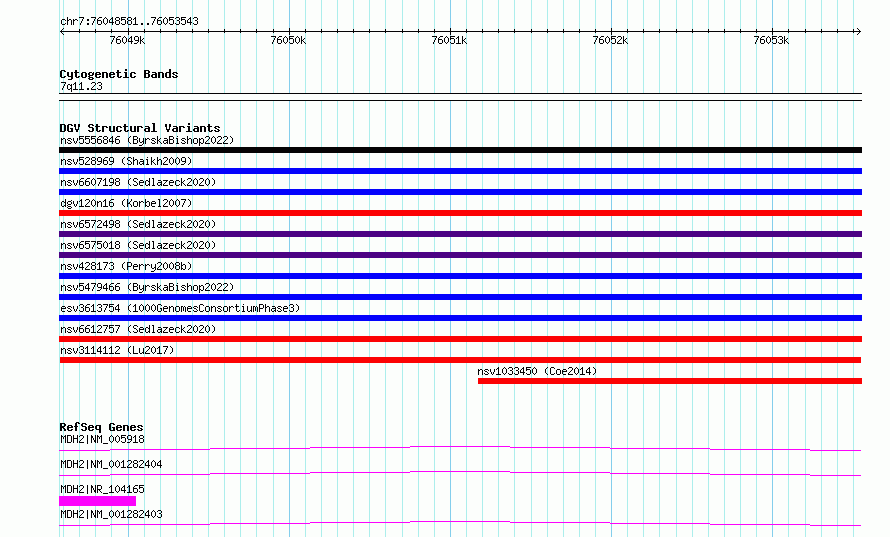Click the nsv428173 Perry2008b blue bar
Viewport: 890px width, 537px height.
[460, 276]
